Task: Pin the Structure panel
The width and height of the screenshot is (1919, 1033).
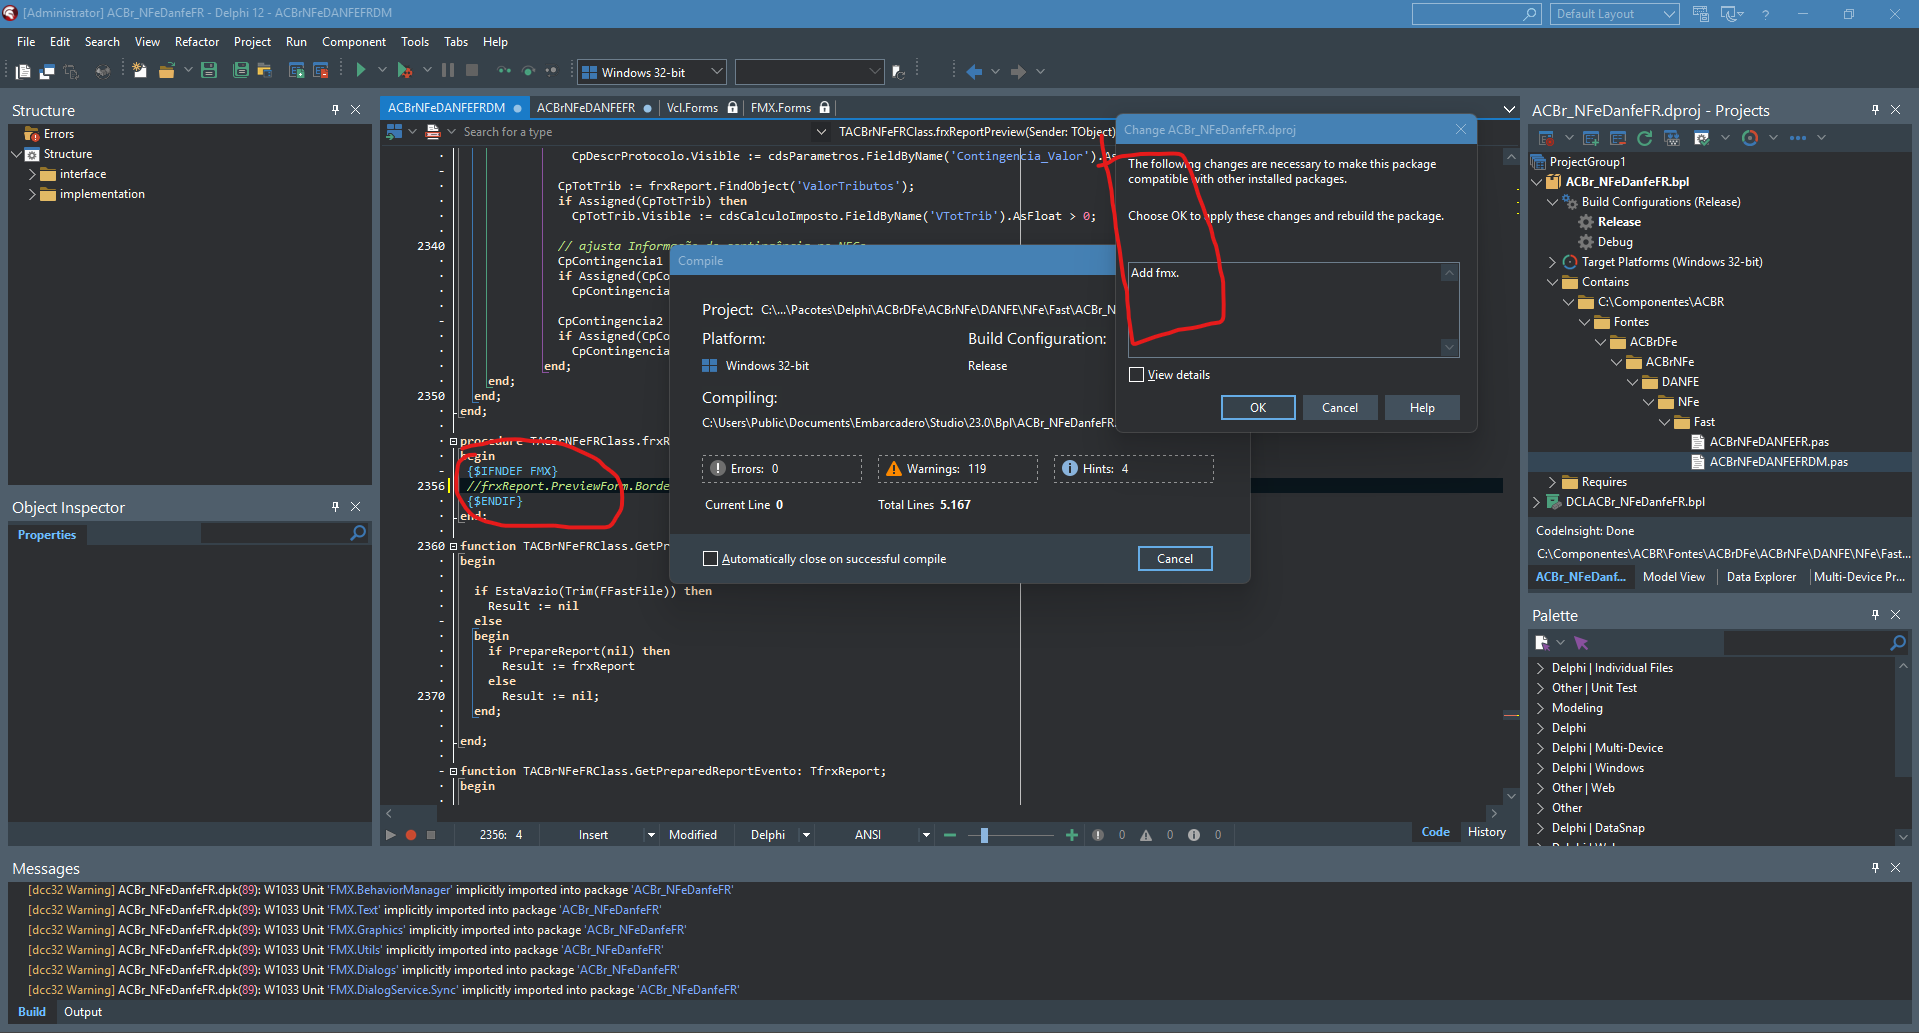Action: coord(335,110)
